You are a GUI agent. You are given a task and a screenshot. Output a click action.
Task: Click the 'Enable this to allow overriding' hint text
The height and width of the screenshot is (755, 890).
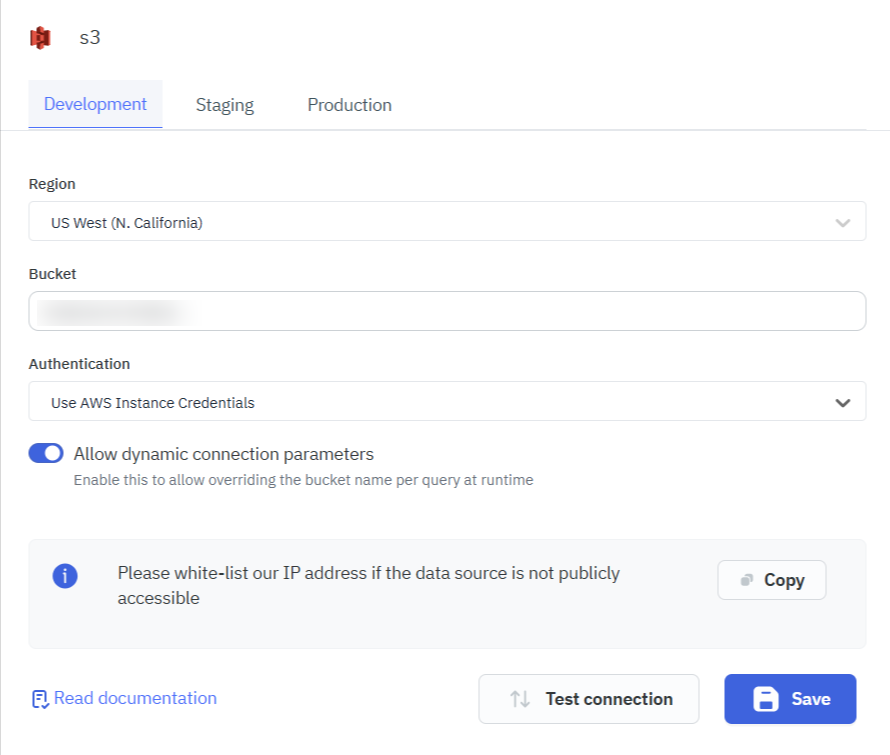click(304, 480)
